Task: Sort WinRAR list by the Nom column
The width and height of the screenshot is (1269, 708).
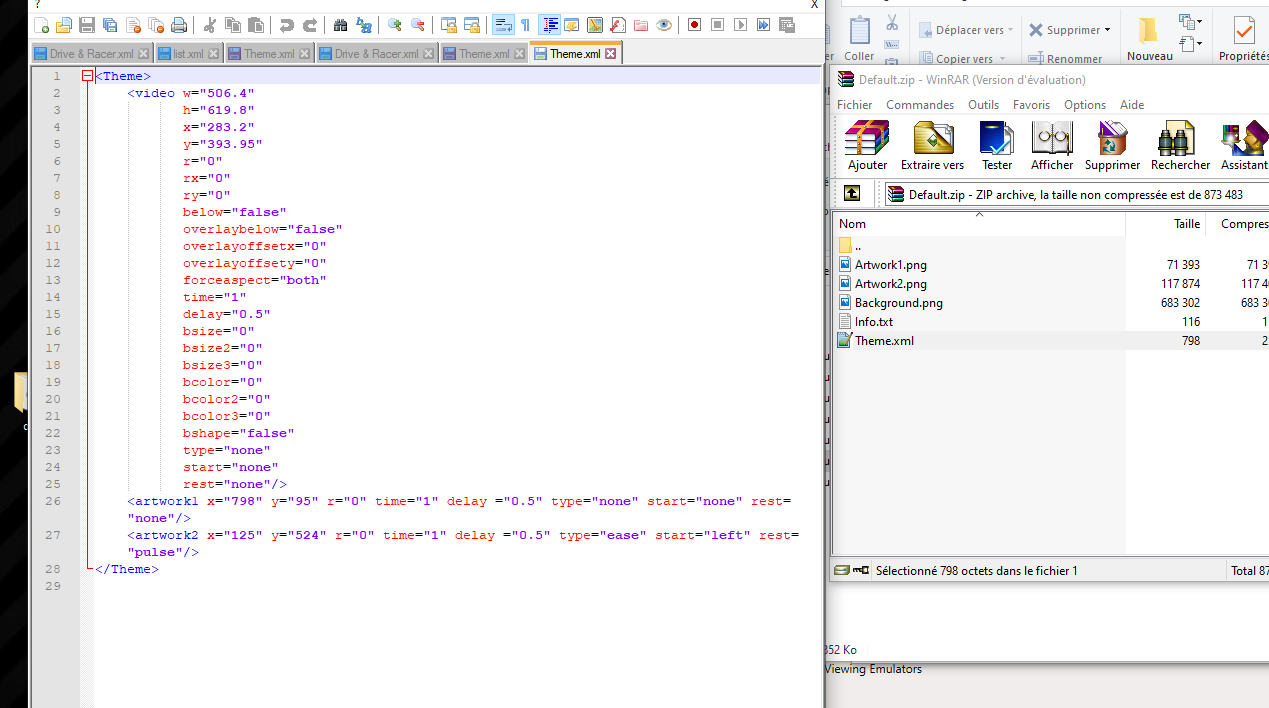Action: [x=978, y=224]
